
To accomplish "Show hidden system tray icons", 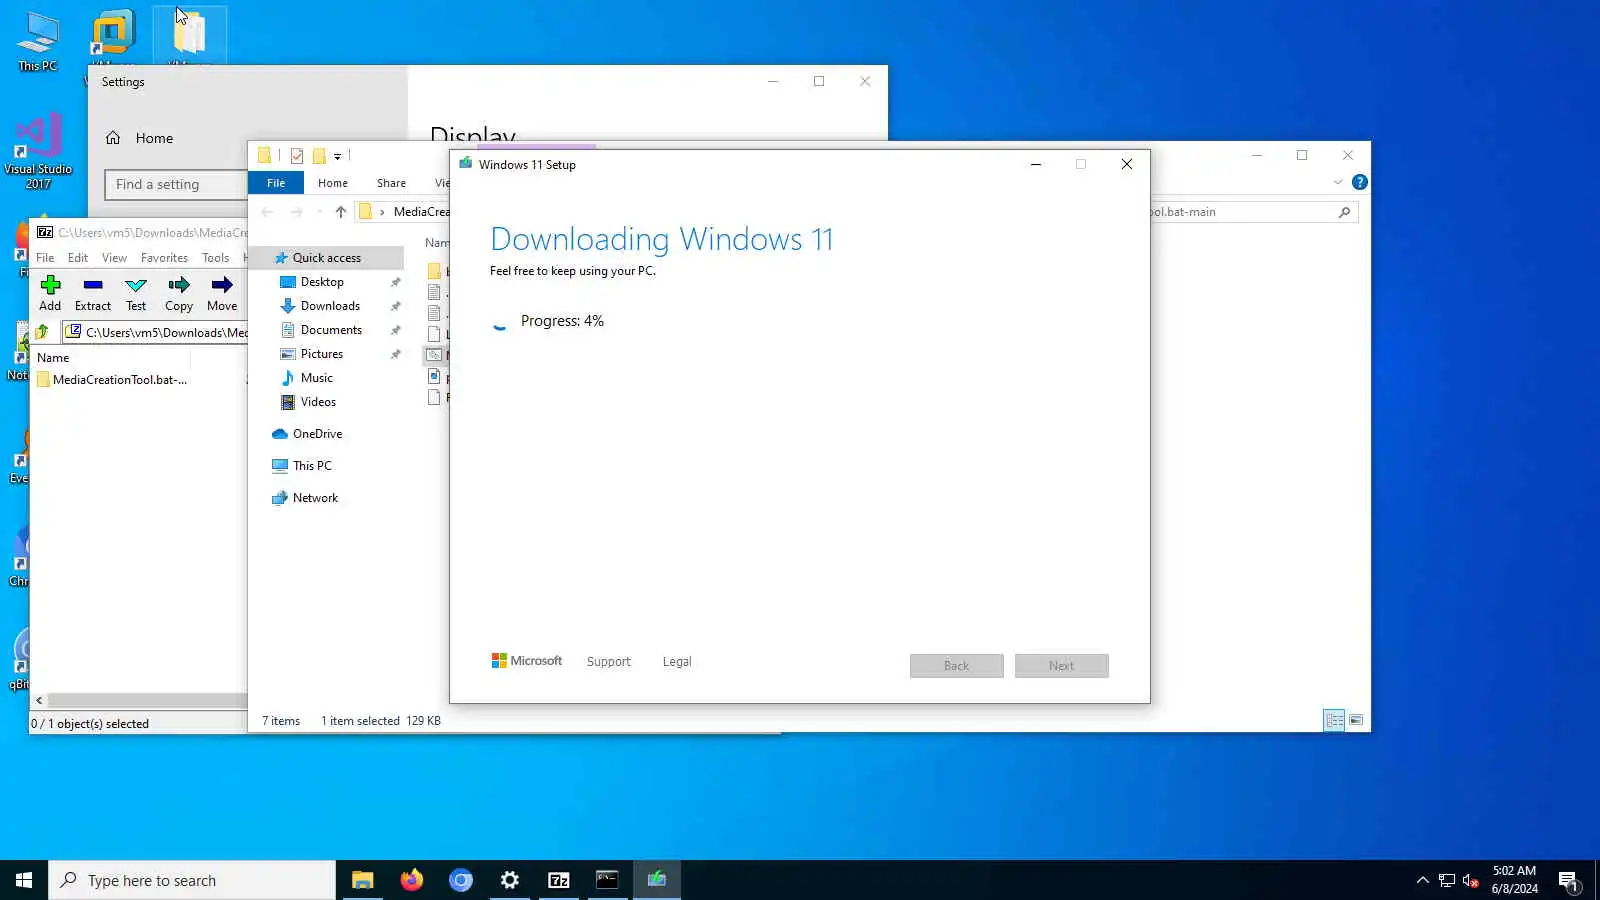I will (x=1422, y=880).
